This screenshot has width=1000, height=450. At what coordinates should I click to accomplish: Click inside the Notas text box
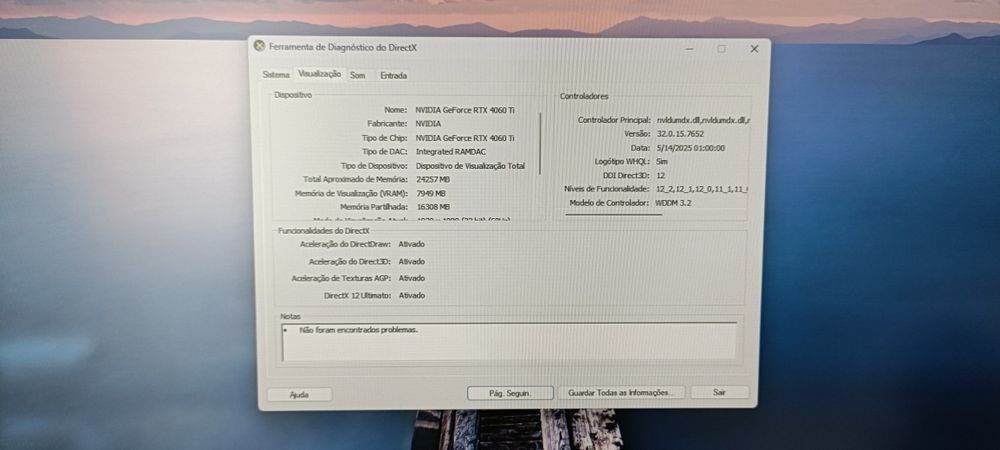(509, 342)
